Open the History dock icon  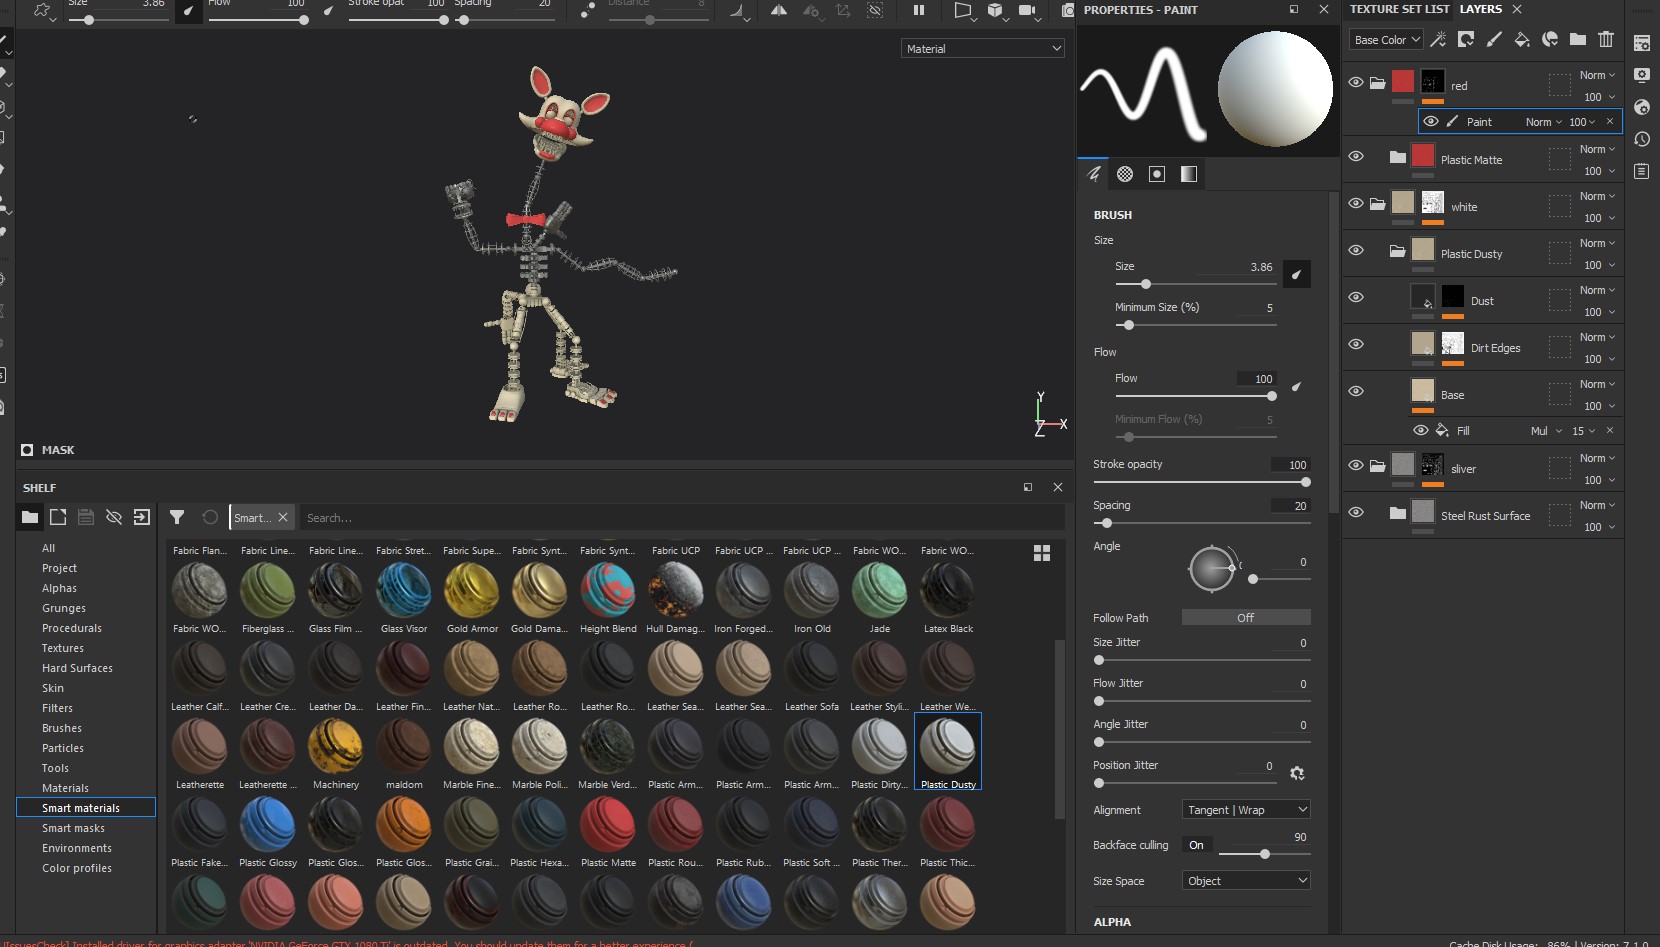point(1642,139)
